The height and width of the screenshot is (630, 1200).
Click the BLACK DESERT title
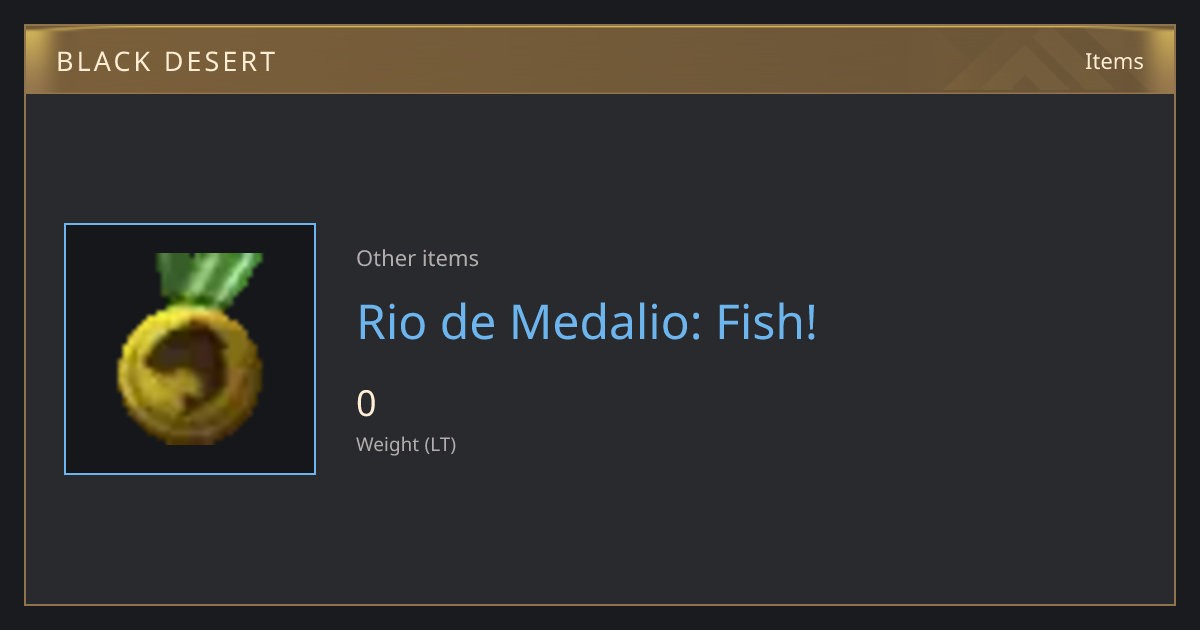pyautogui.click(x=166, y=62)
